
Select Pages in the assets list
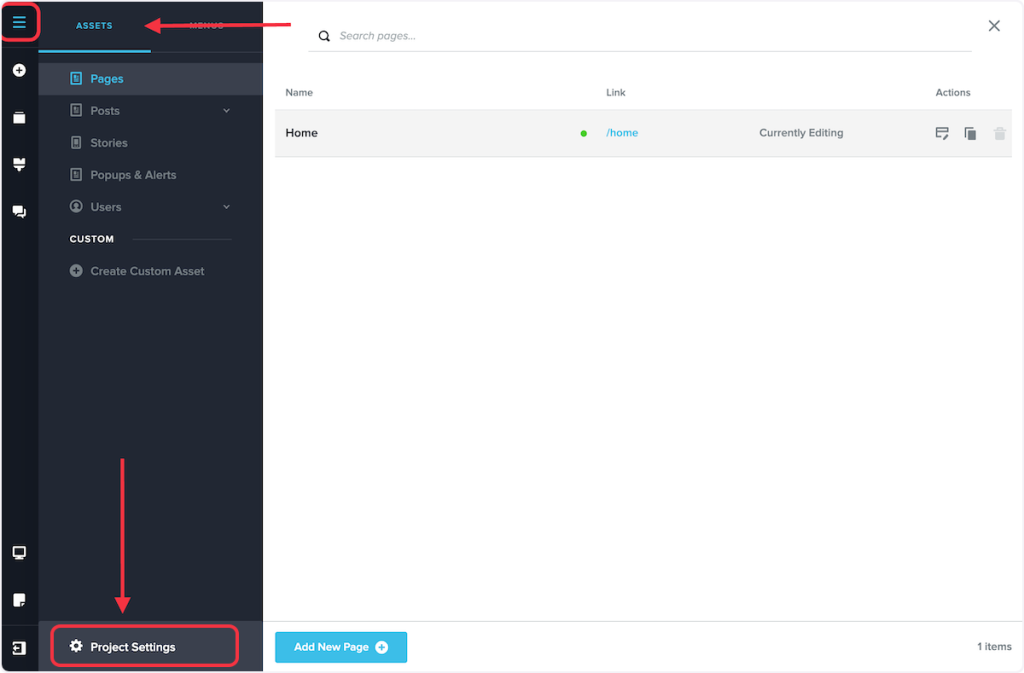pyautogui.click(x=107, y=79)
